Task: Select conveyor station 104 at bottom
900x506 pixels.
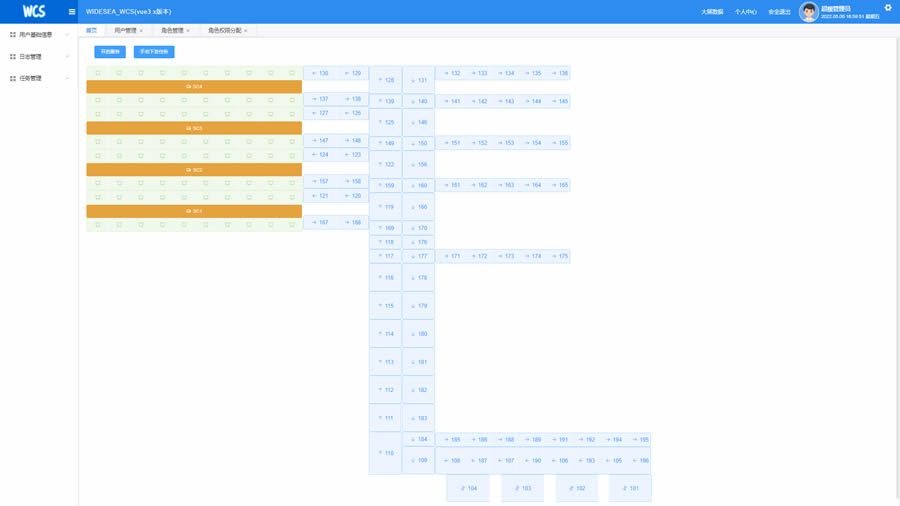Action: 468,488
